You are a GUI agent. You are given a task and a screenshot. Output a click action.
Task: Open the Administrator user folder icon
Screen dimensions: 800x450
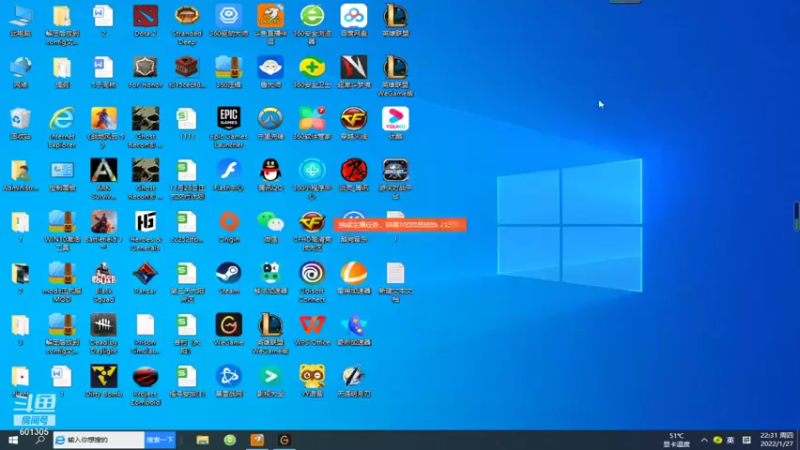click(x=20, y=170)
